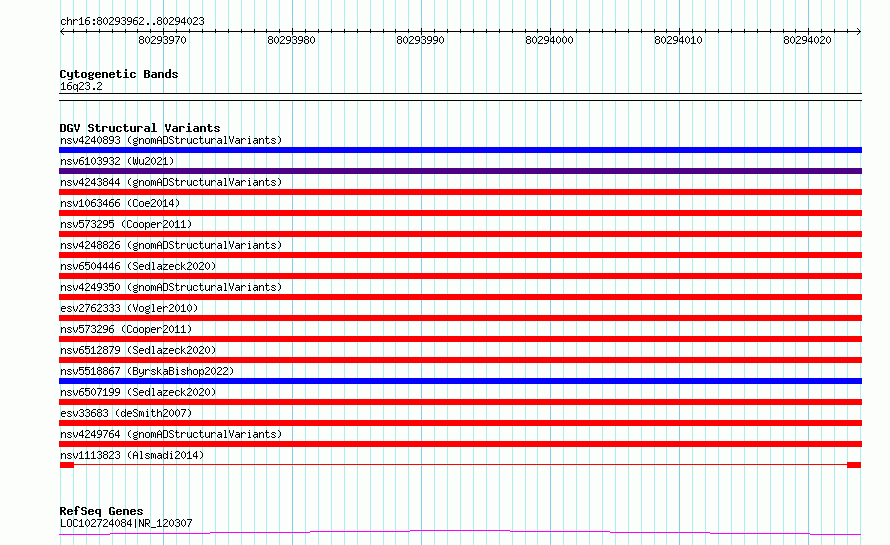Click ruler position 80293970
This screenshot has height=545, width=890.
pyautogui.click(x=162, y=40)
